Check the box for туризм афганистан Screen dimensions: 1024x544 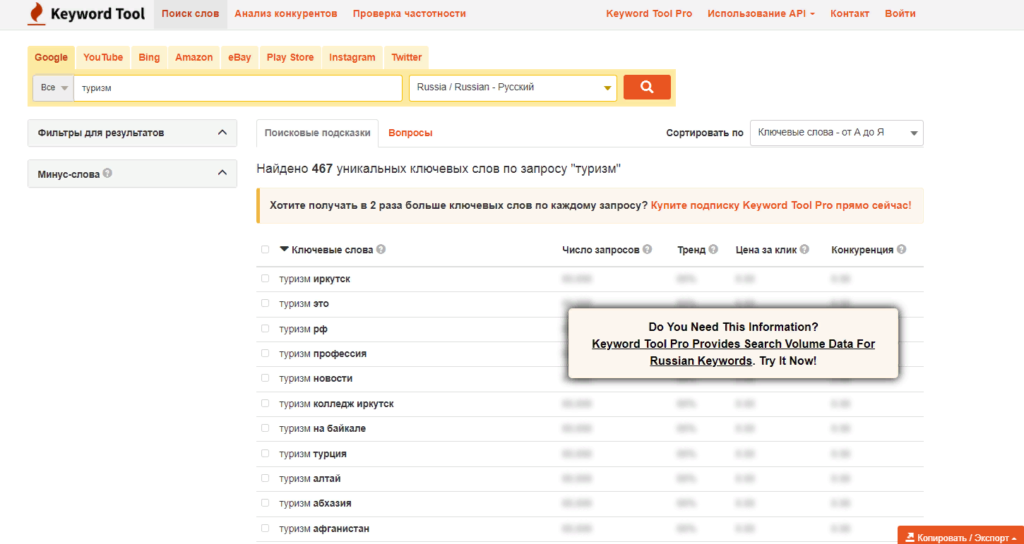point(264,528)
